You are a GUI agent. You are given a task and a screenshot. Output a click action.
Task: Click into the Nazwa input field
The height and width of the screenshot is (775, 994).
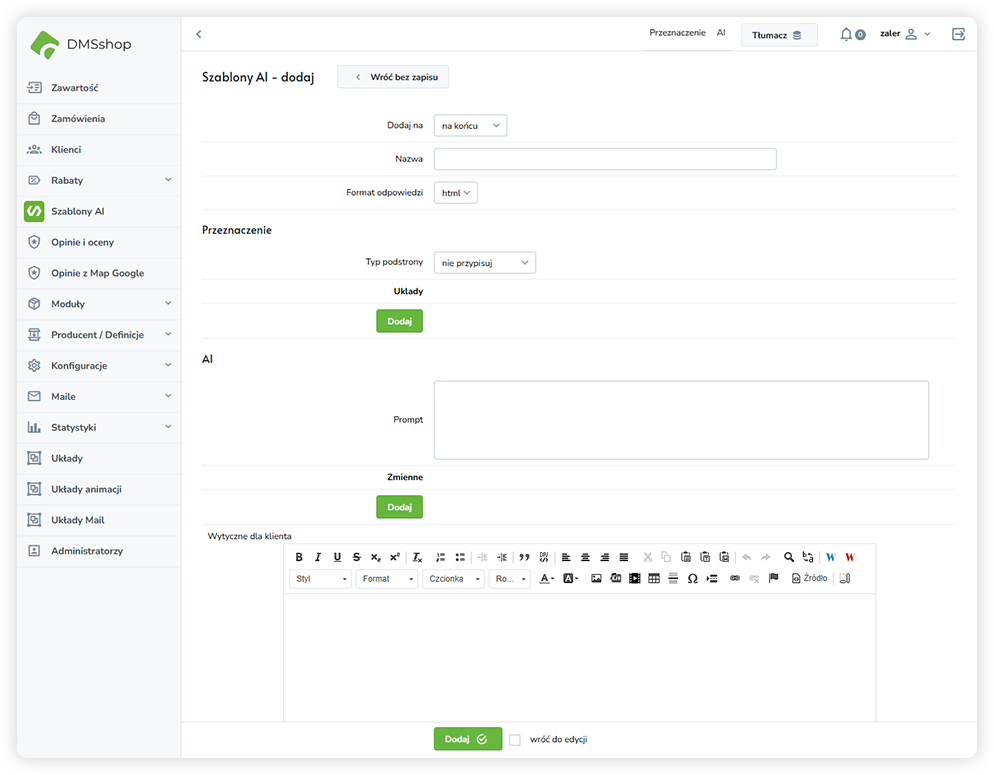[605, 159]
